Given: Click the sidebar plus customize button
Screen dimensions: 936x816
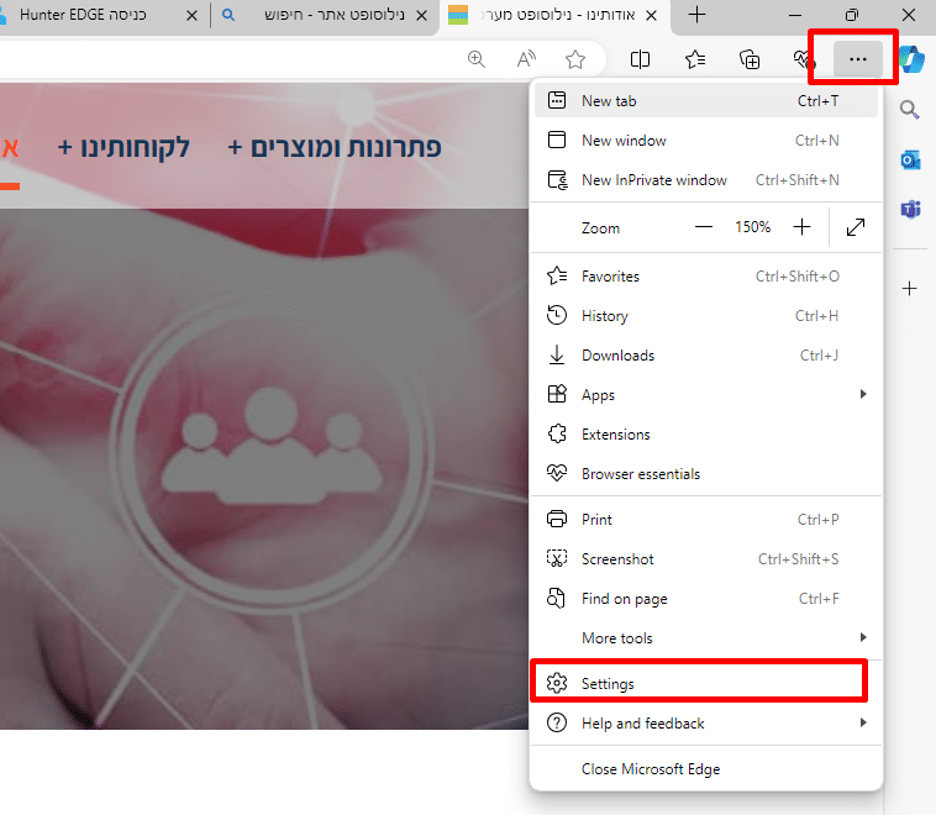Looking at the screenshot, I should pos(910,289).
